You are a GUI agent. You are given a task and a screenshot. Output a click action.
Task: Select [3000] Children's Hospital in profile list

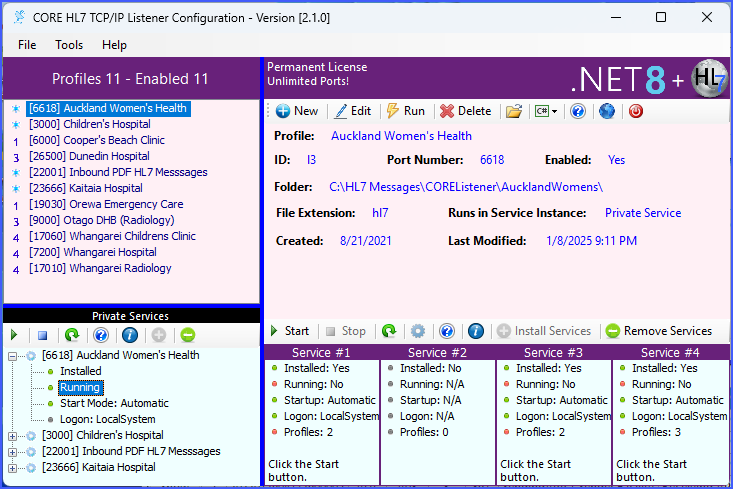point(90,124)
